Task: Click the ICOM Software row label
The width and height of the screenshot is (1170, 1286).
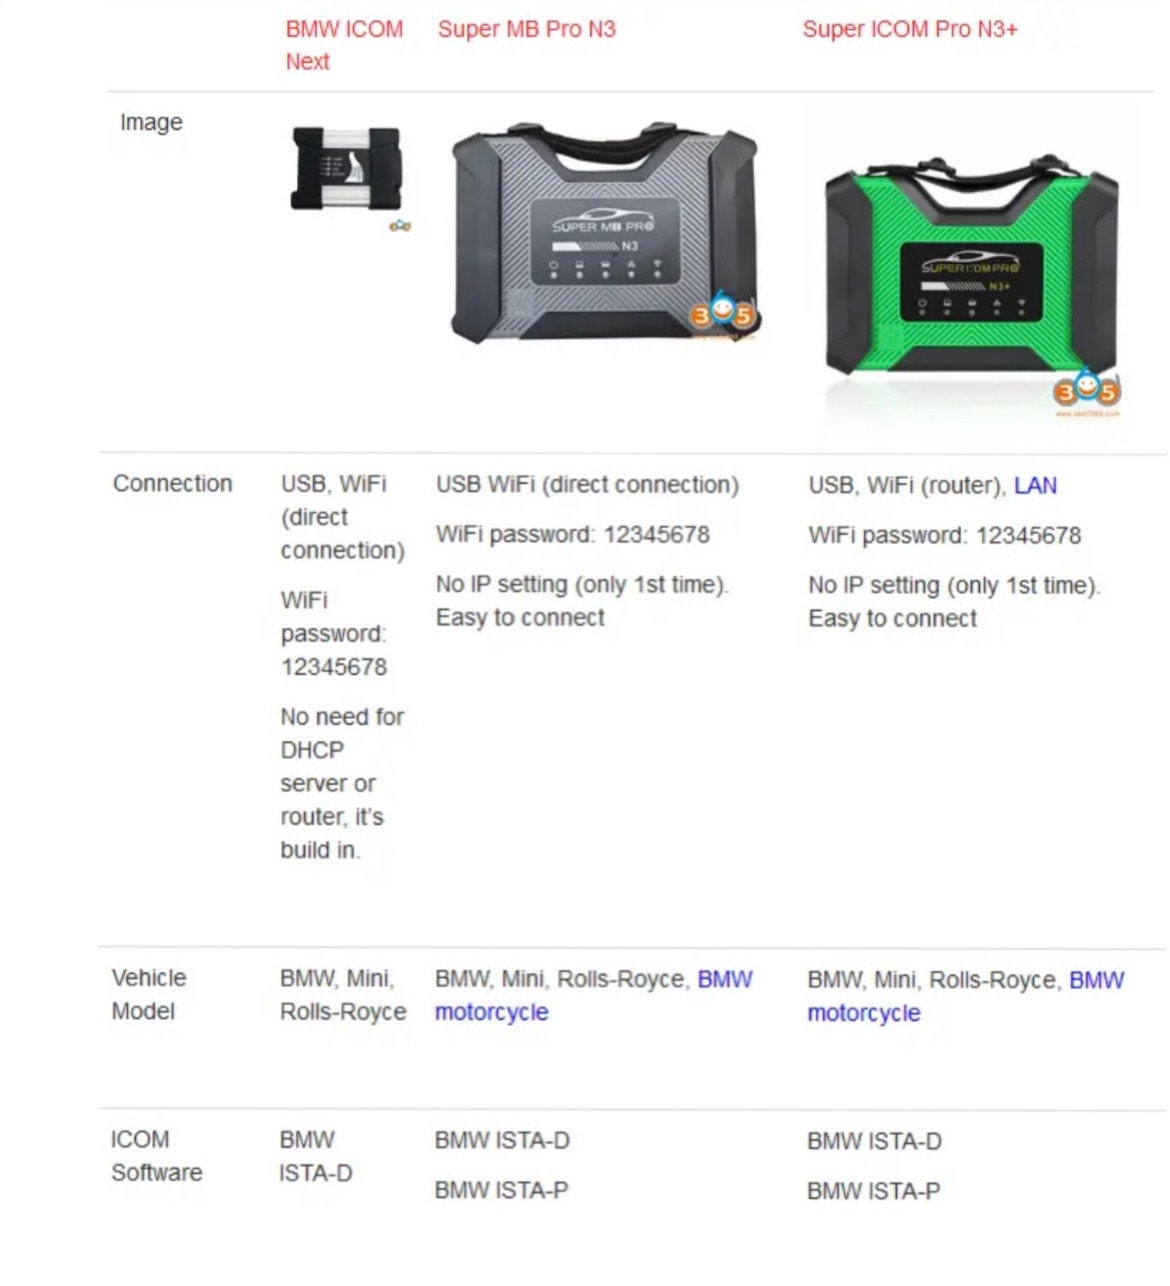Action: click(156, 1156)
